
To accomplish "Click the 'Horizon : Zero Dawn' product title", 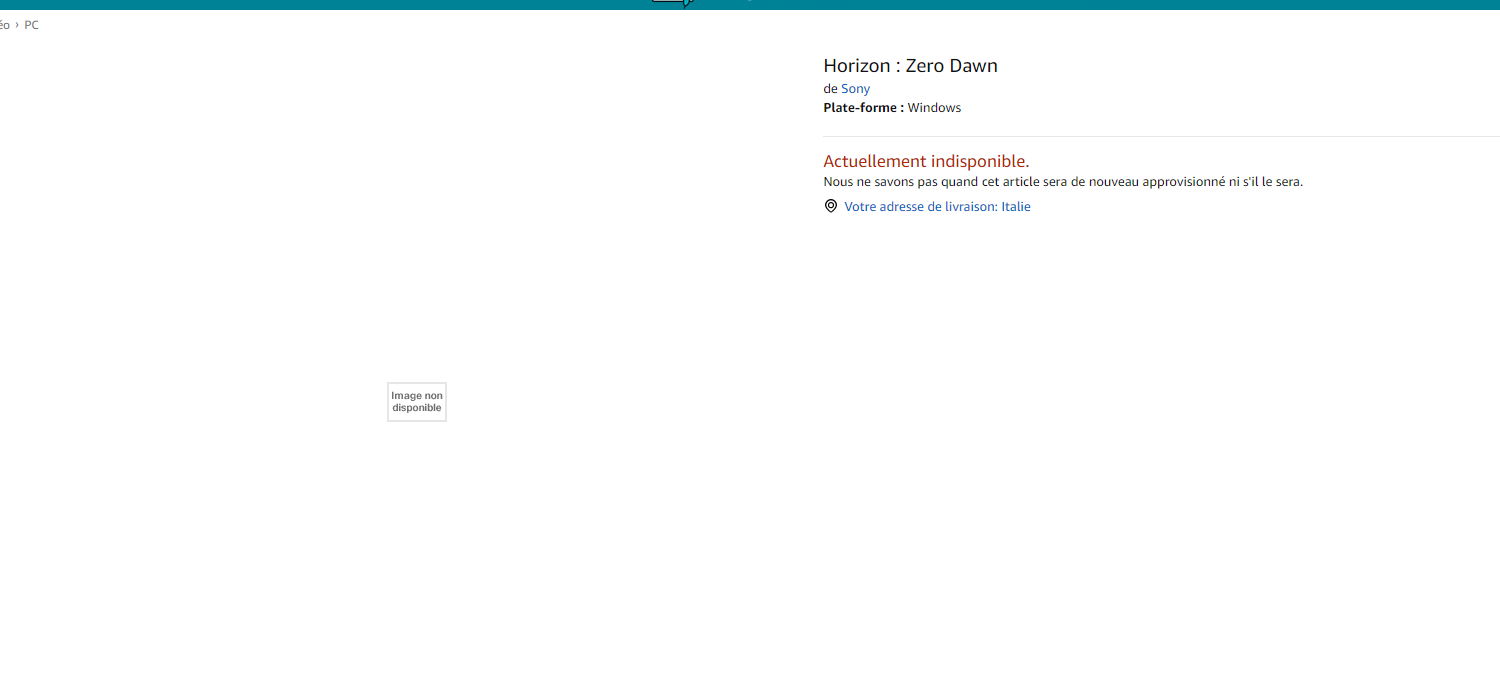I will 910,66.
